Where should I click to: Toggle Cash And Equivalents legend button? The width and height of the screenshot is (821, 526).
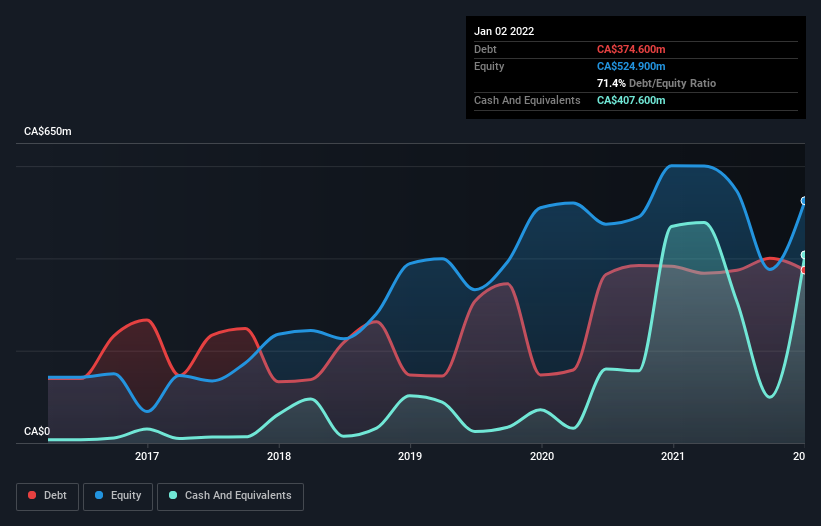(230, 496)
